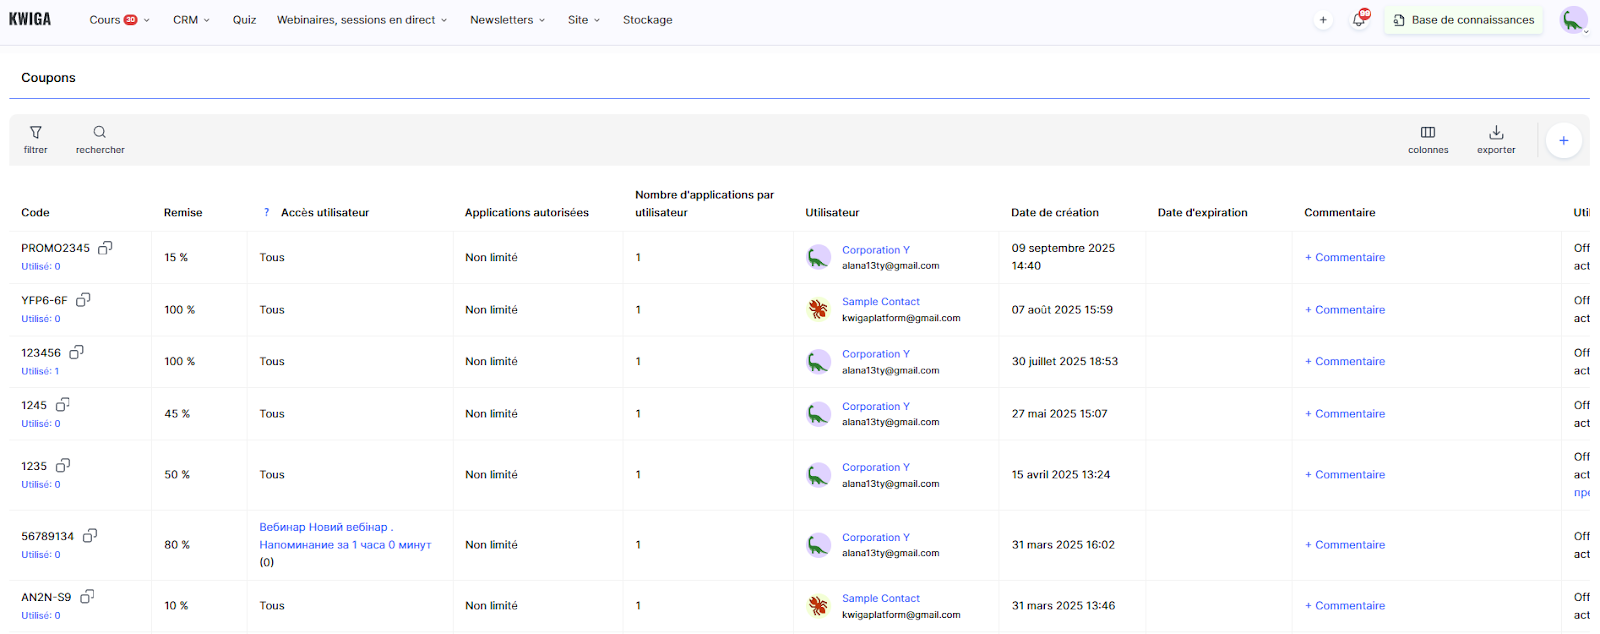Add commentaire to PROMO2345 coupon row
Viewport: 1600px width, 634px height.
coord(1345,258)
